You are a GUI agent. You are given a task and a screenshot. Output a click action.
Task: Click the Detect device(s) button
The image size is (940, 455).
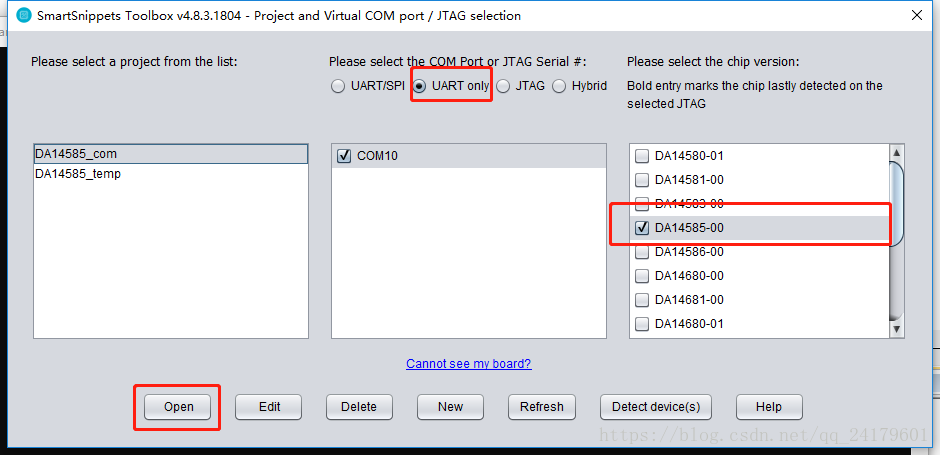click(656, 407)
